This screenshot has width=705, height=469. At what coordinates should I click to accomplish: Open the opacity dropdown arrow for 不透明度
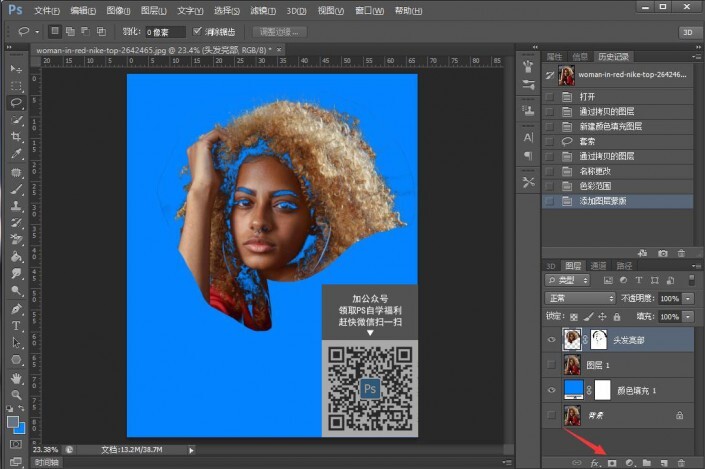pyautogui.click(x=690, y=298)
